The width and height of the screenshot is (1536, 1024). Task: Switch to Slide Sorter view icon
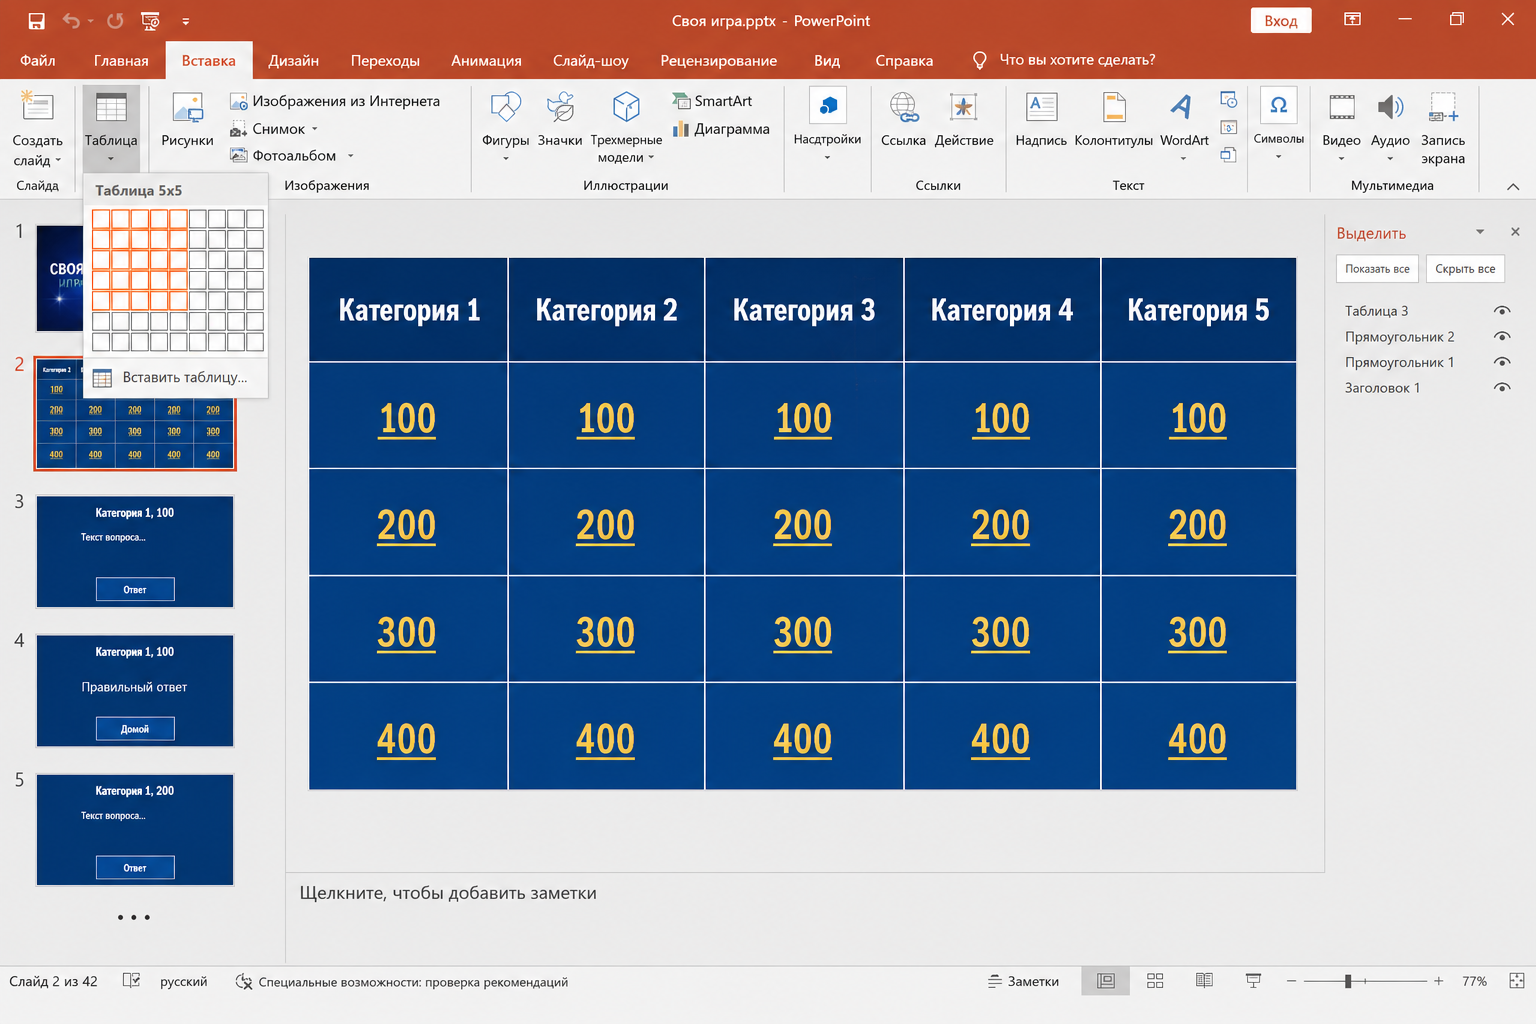coord(1155,981)
